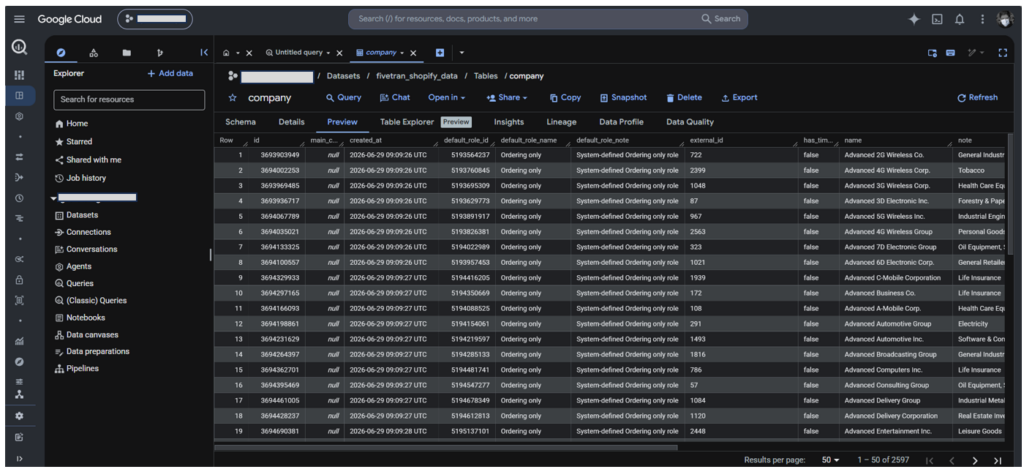Viewport: 1024px width, 472px height.
Task: Open the Google Cloud main navigation menu
Action: click(20, 19)
